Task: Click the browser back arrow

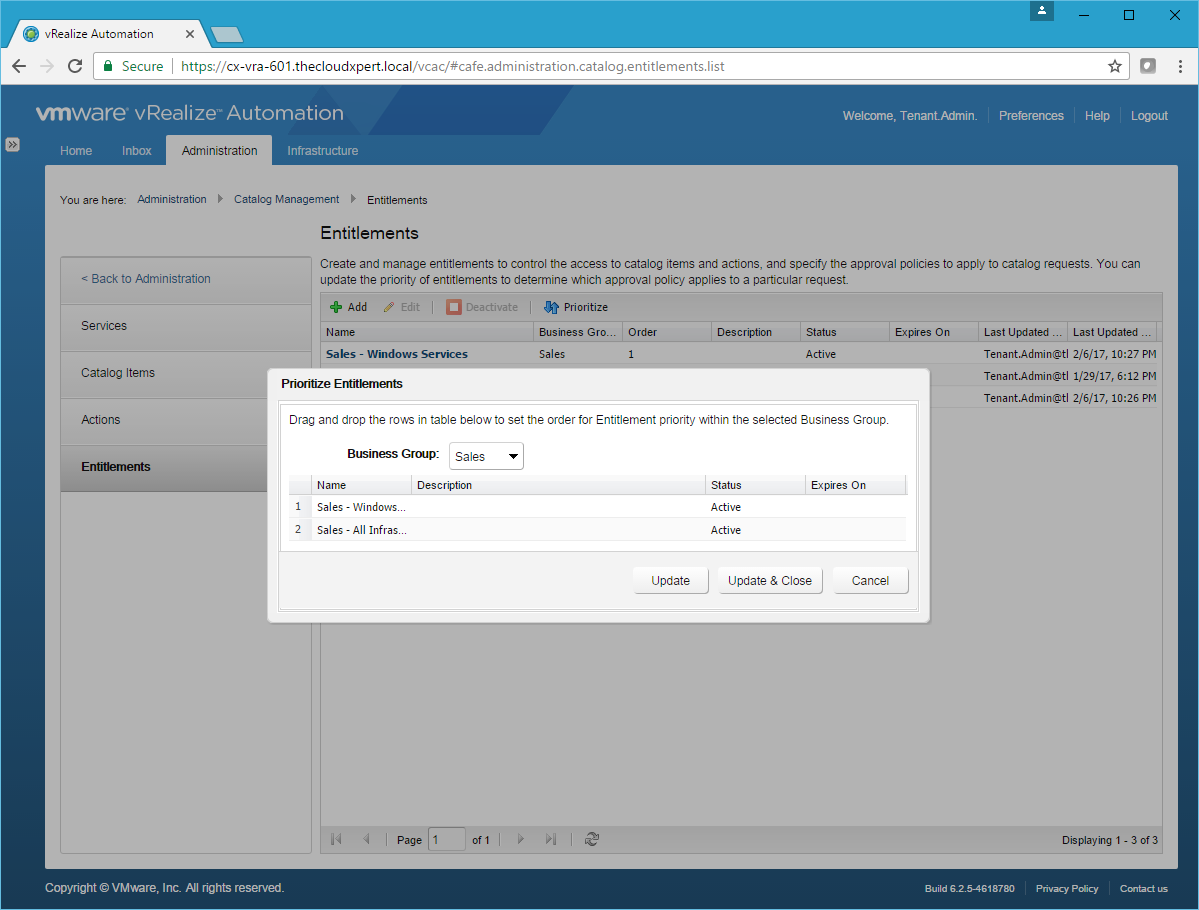Action: coord(19,66)
